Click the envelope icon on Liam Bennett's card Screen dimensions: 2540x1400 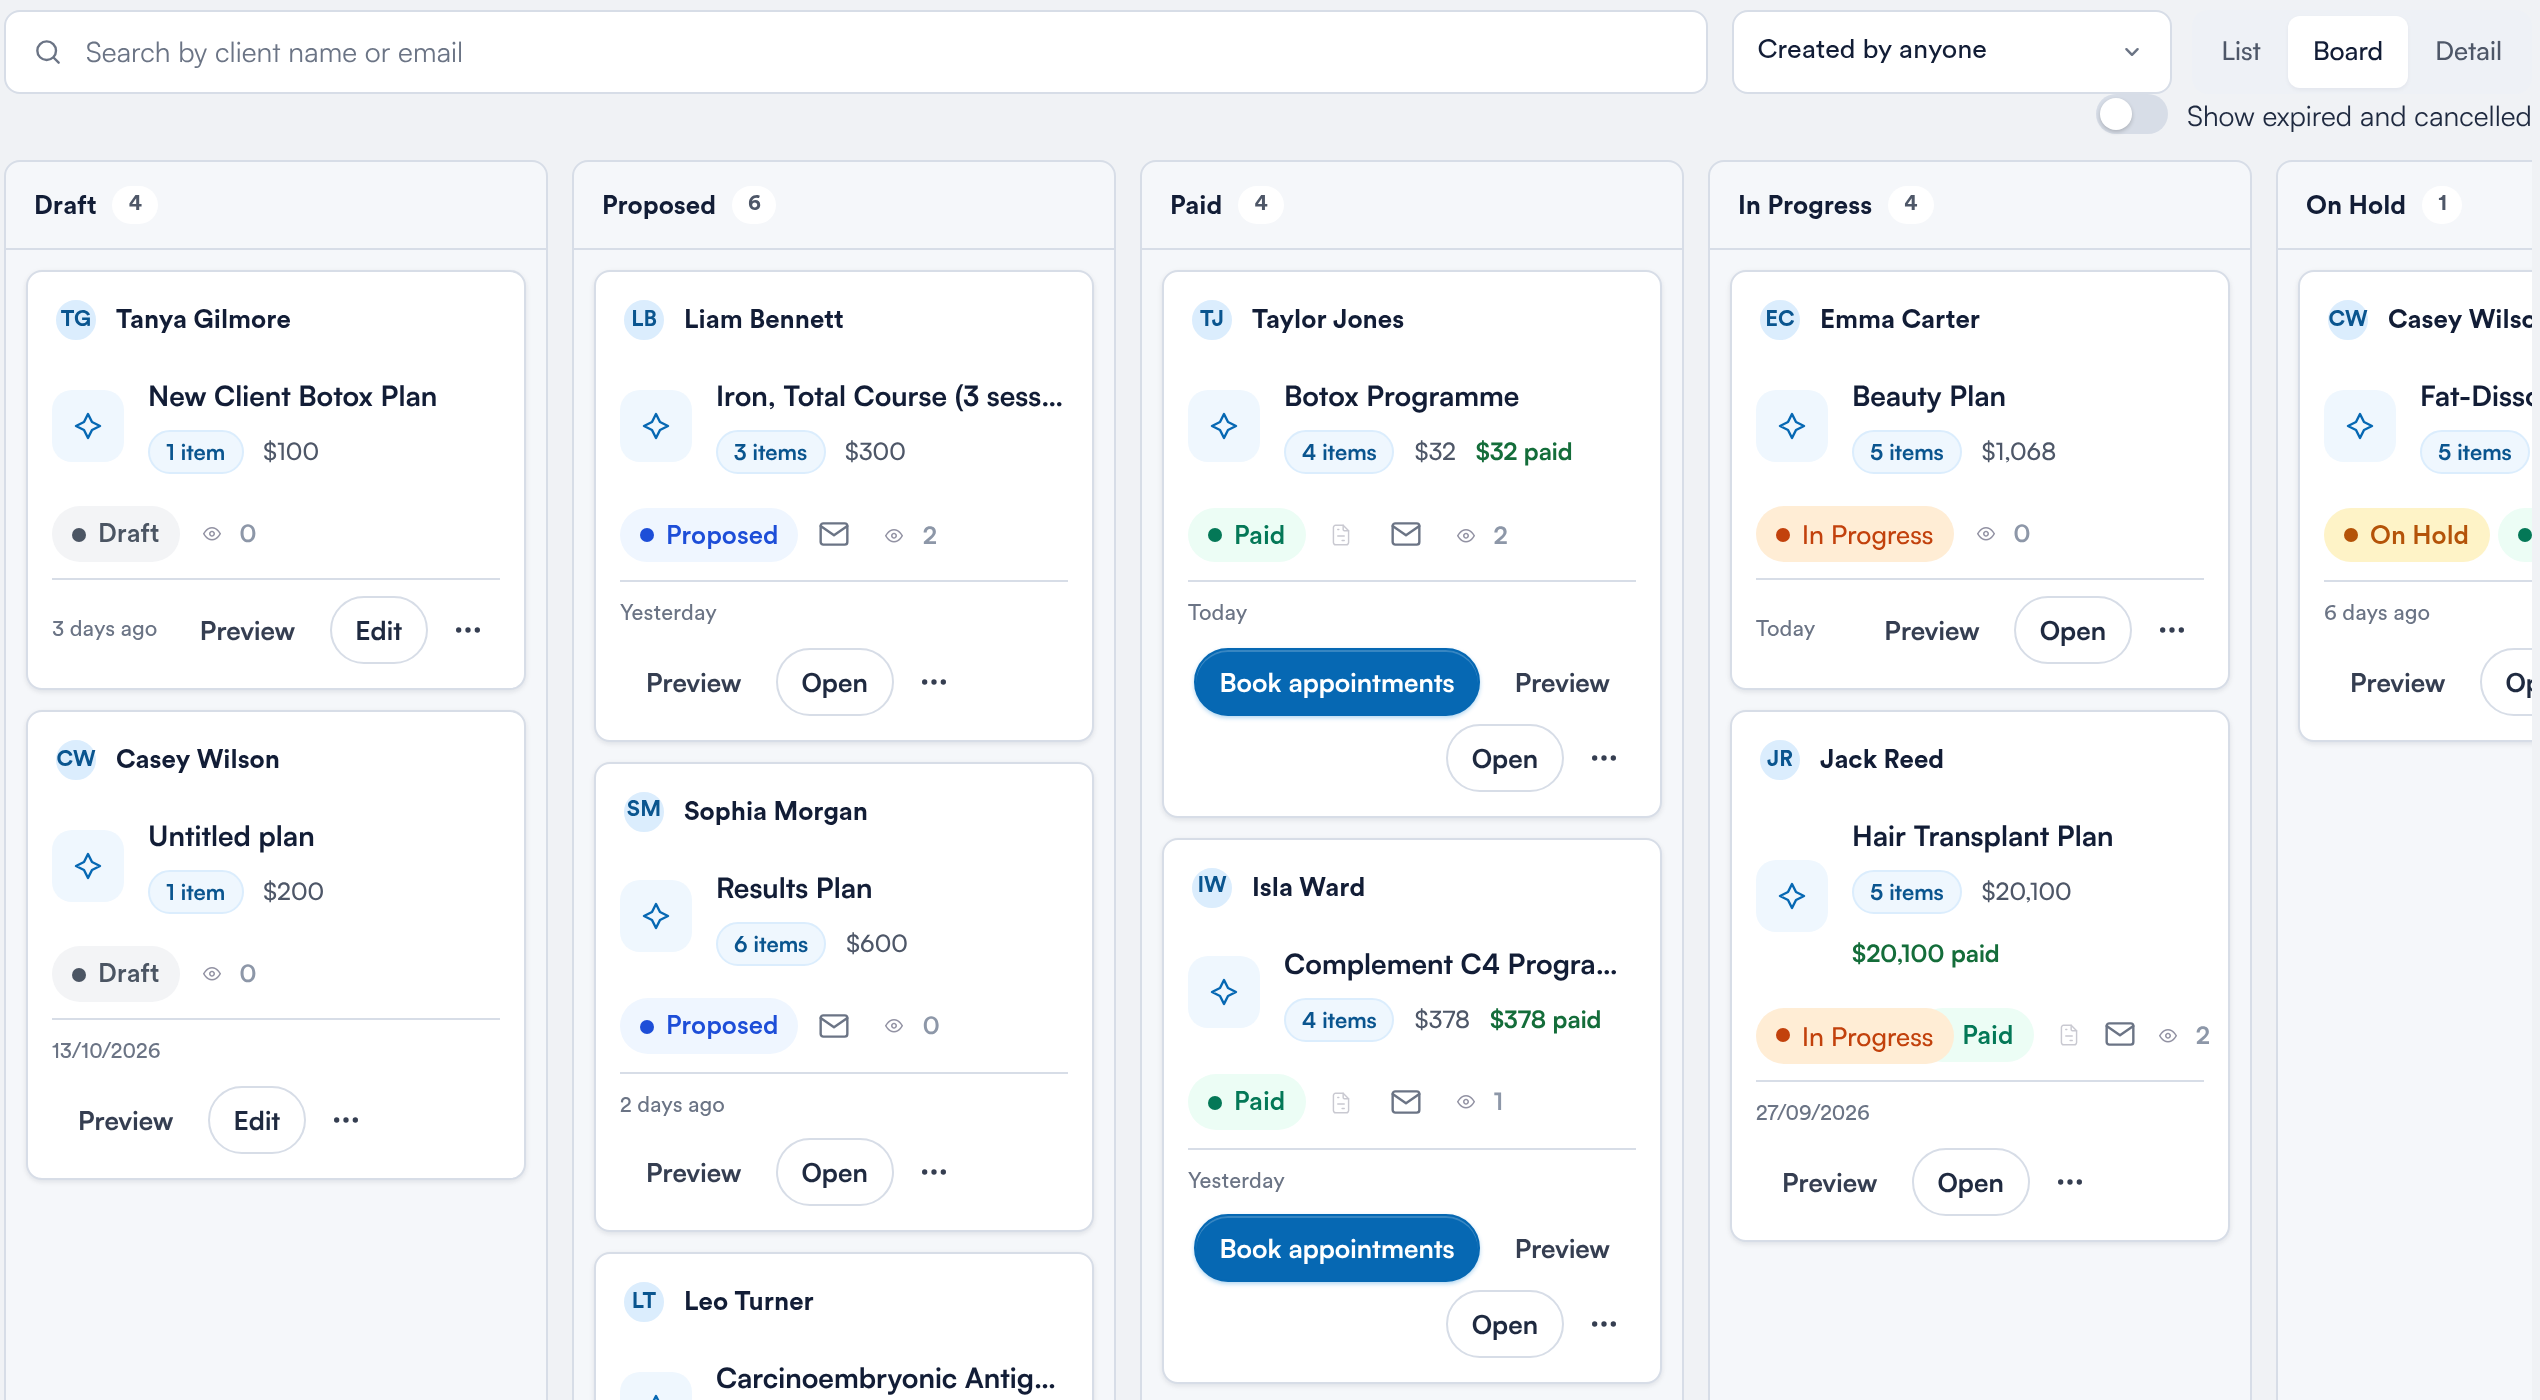click(834, 534)
